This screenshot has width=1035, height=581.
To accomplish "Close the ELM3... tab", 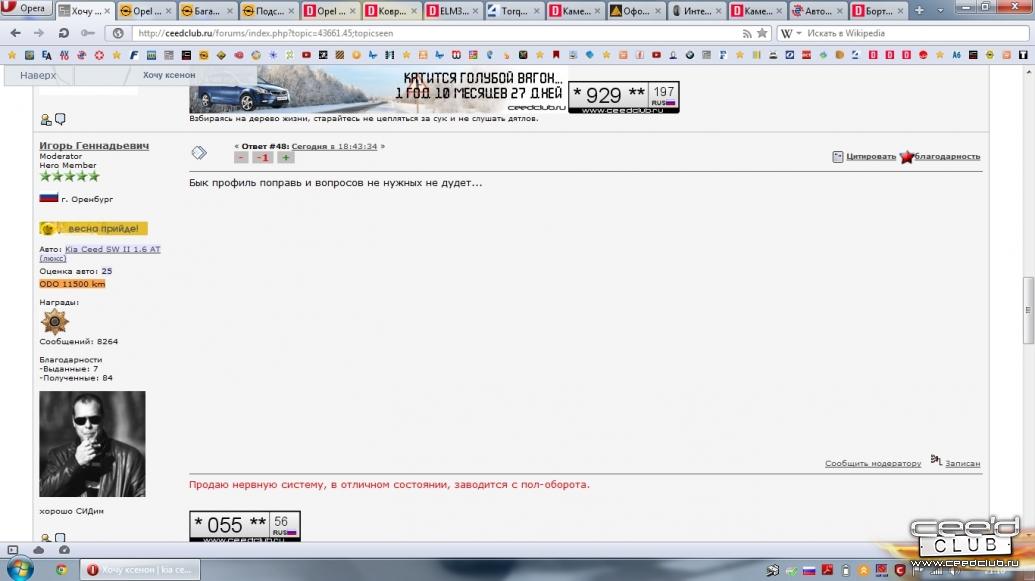I will coord(475,11).
